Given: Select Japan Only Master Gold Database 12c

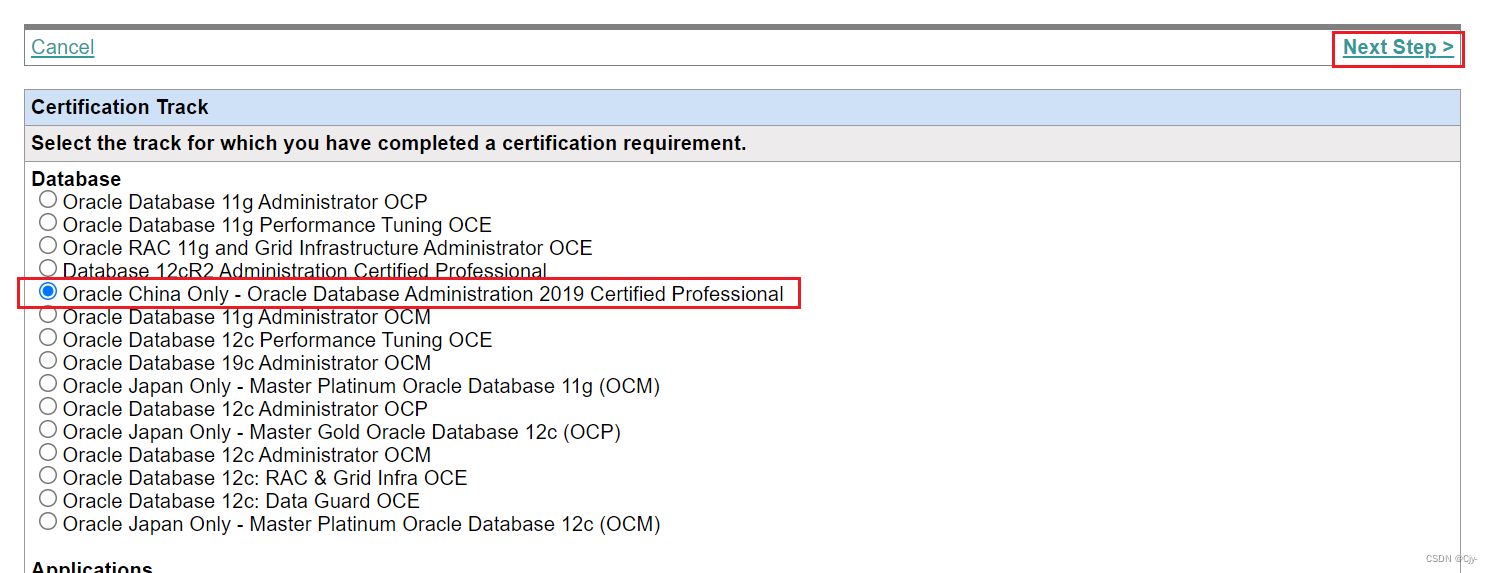Looking at the screenshot, I should click(x=48, y=430).
